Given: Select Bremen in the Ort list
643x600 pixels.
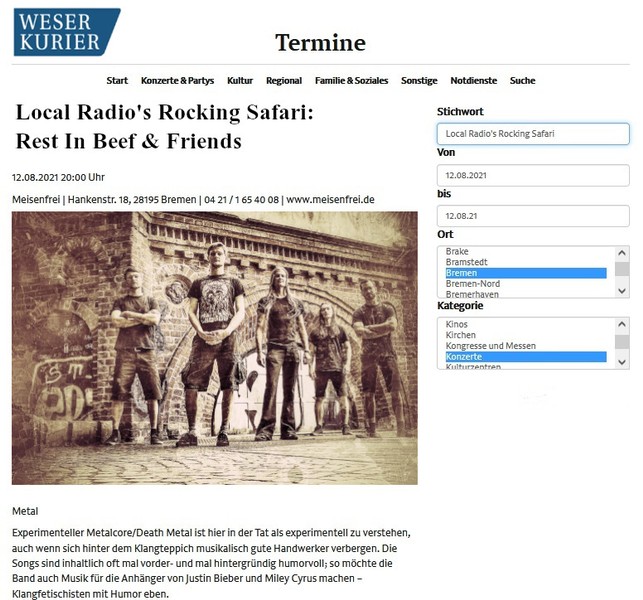Looking at the screenshot, I should (x=526, y=273).
